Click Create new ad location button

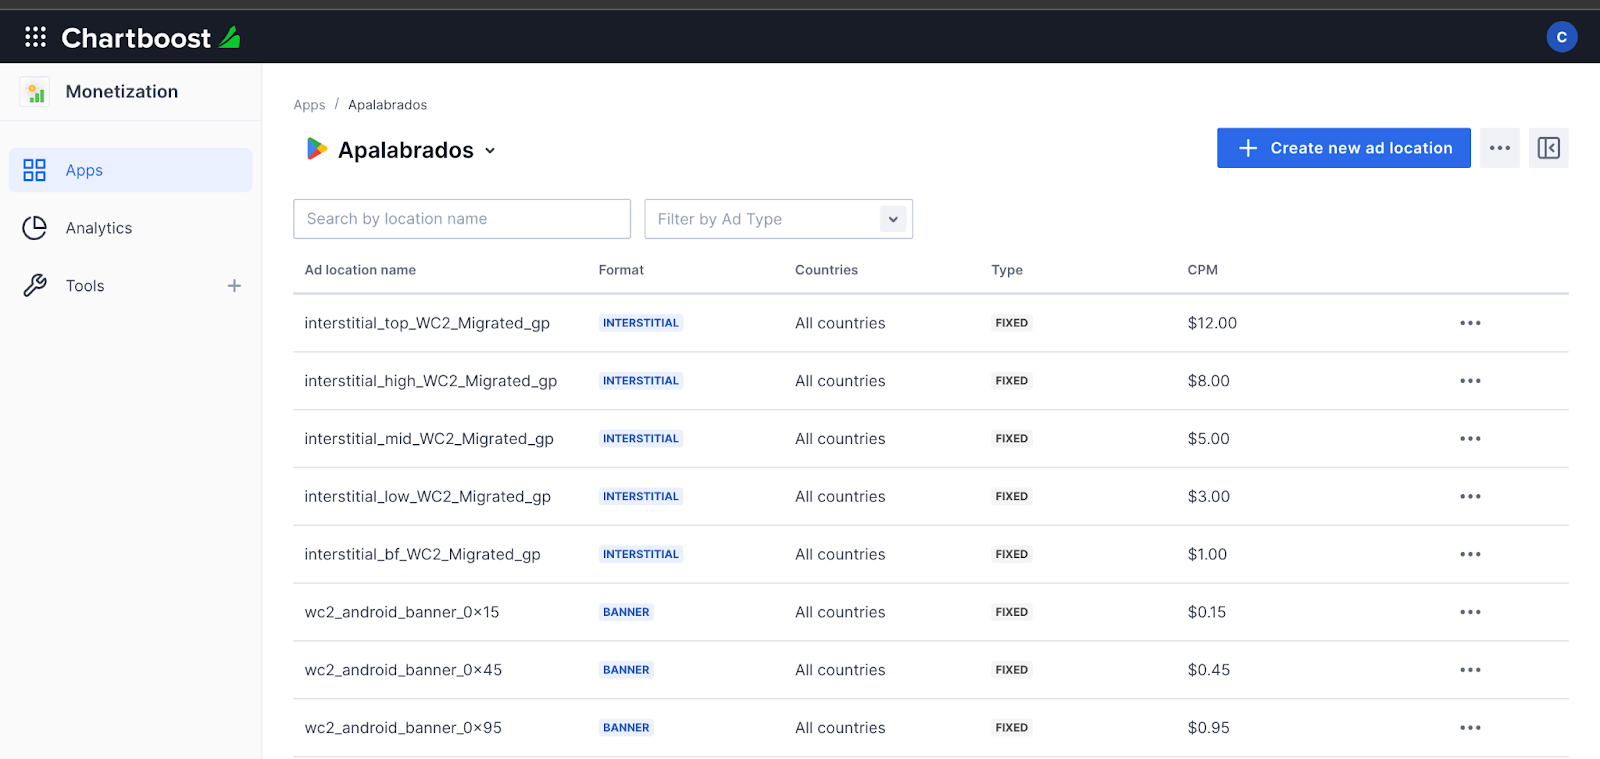pos(1343,148)
